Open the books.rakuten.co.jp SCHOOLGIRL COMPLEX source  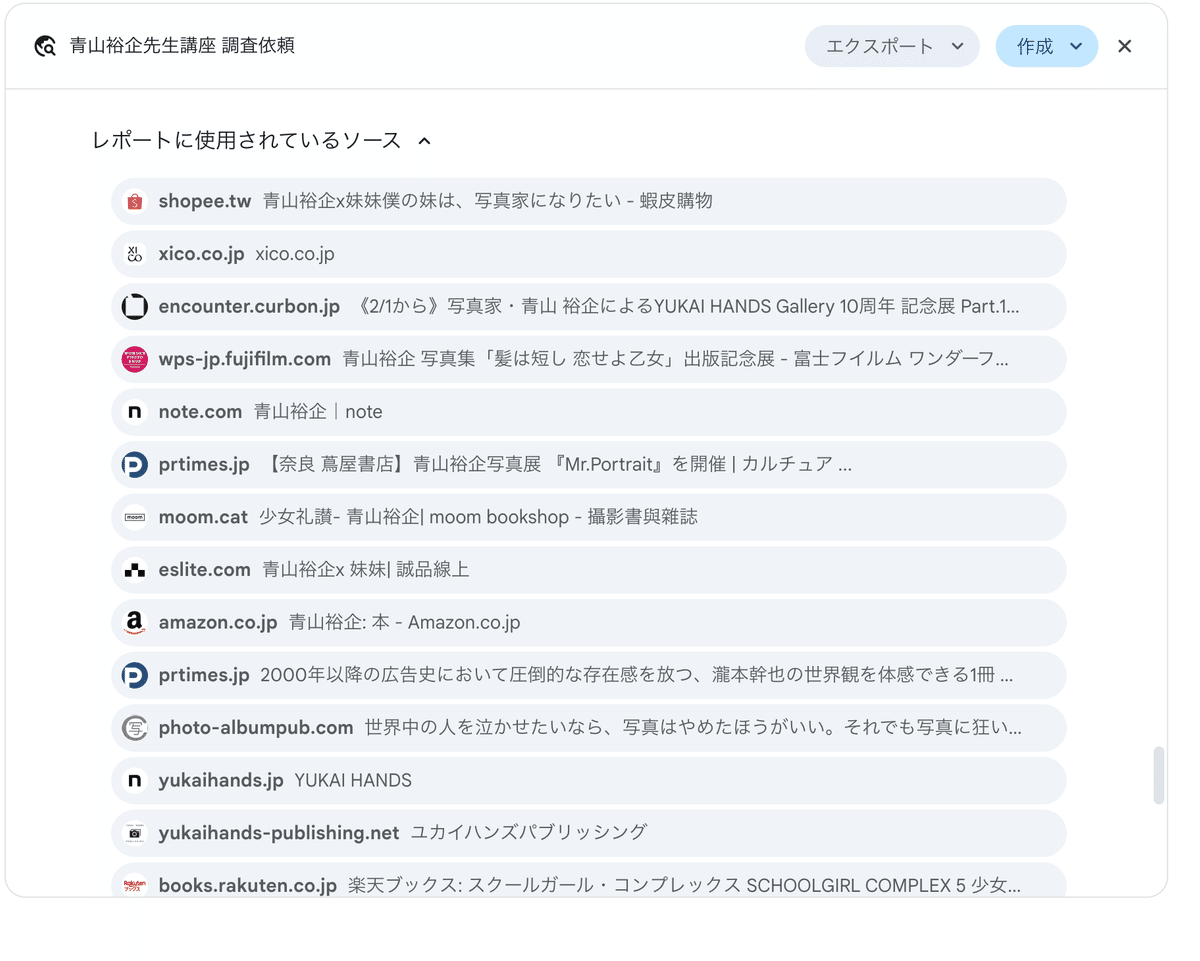tap(588, 880)
